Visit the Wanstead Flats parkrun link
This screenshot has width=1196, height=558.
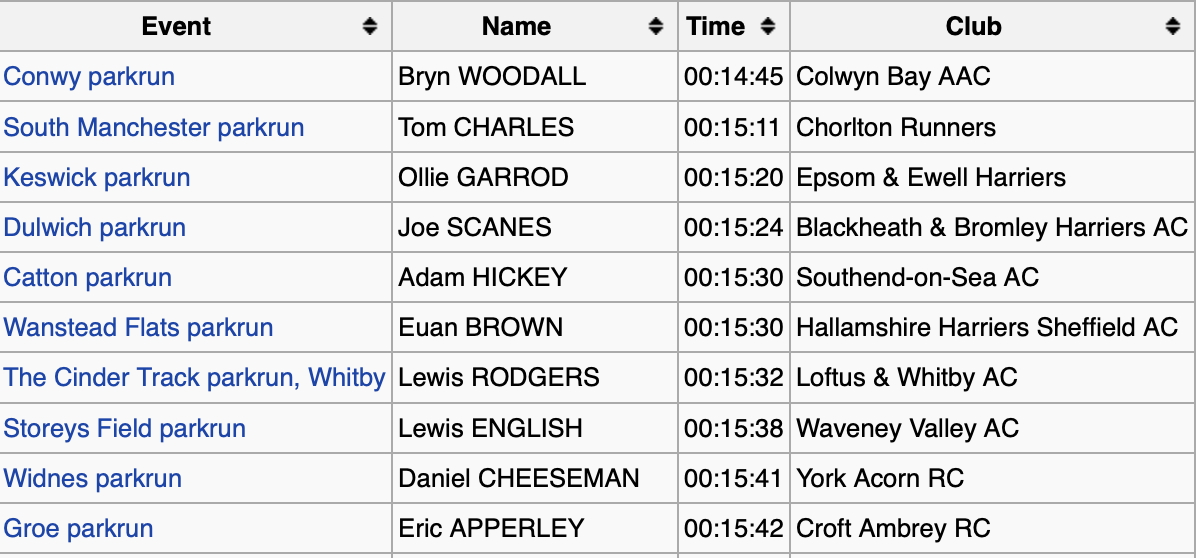138,327
